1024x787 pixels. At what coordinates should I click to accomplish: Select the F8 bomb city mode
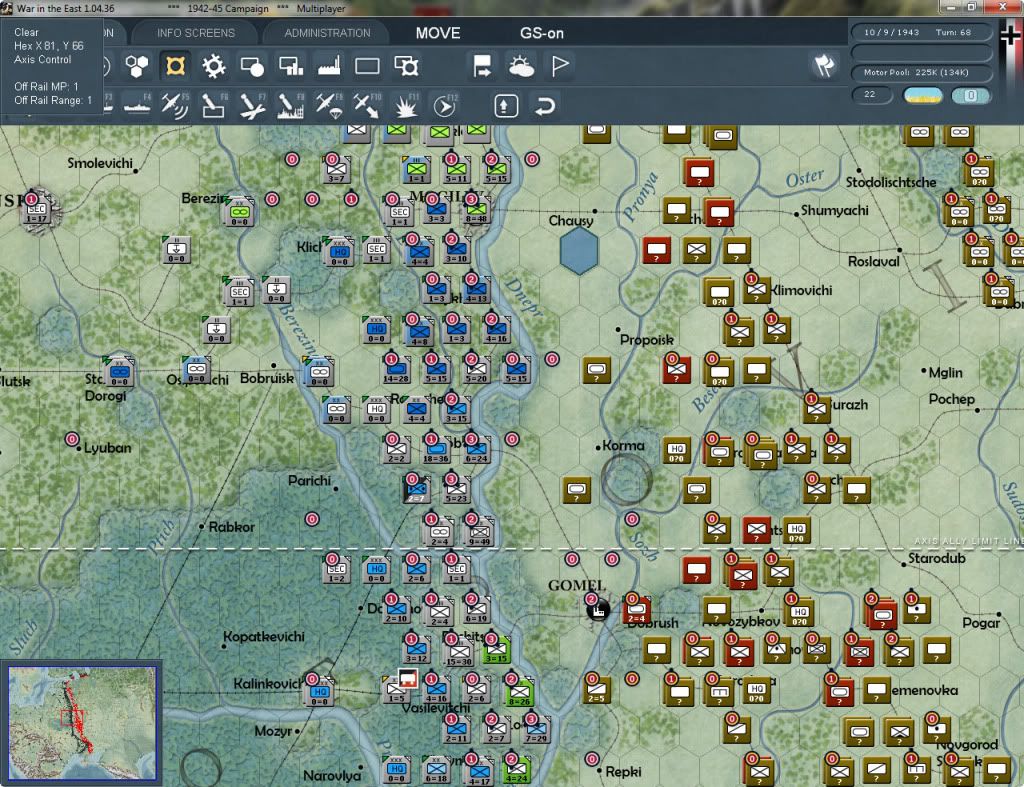tap(291, 106)
